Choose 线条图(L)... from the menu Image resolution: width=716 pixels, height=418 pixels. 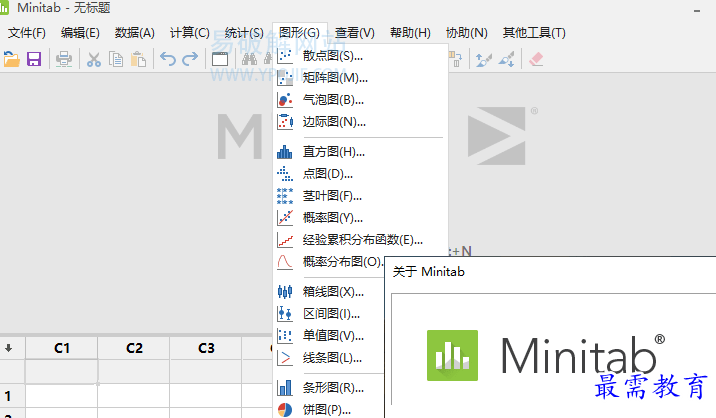coord(329,357)
